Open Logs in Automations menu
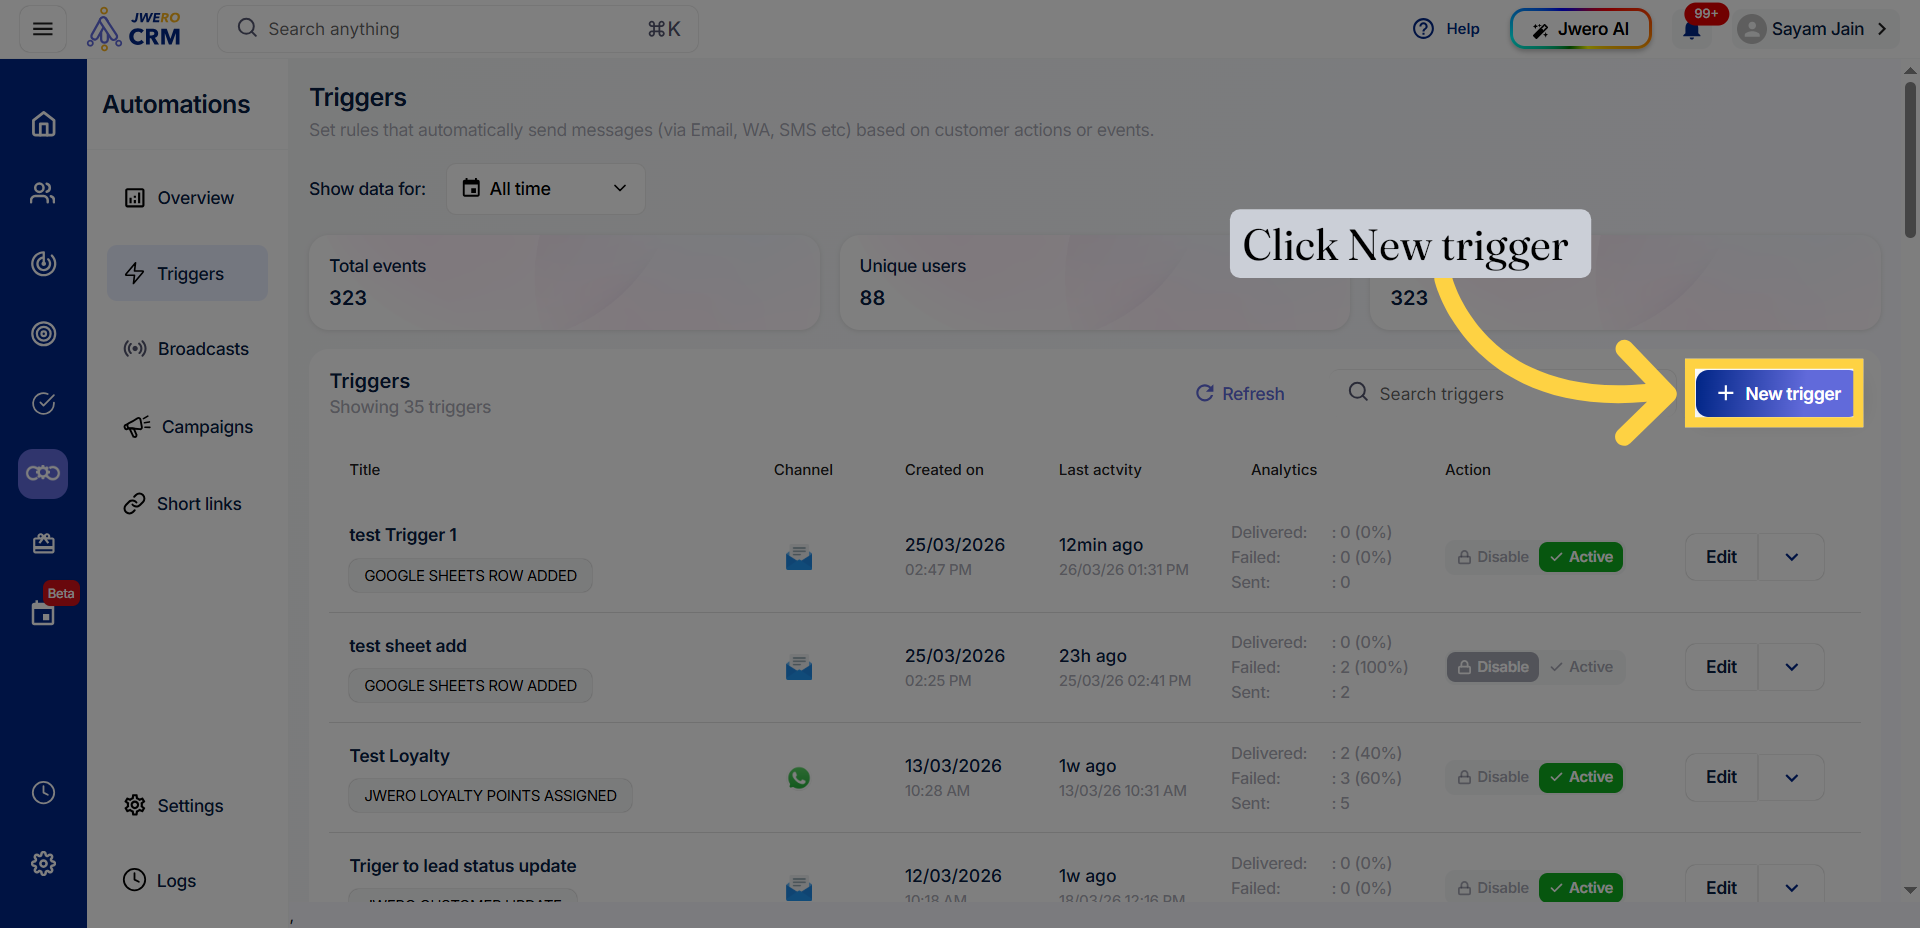The width and height of the screenshot is (1920, 928). [x=187, y=881]
